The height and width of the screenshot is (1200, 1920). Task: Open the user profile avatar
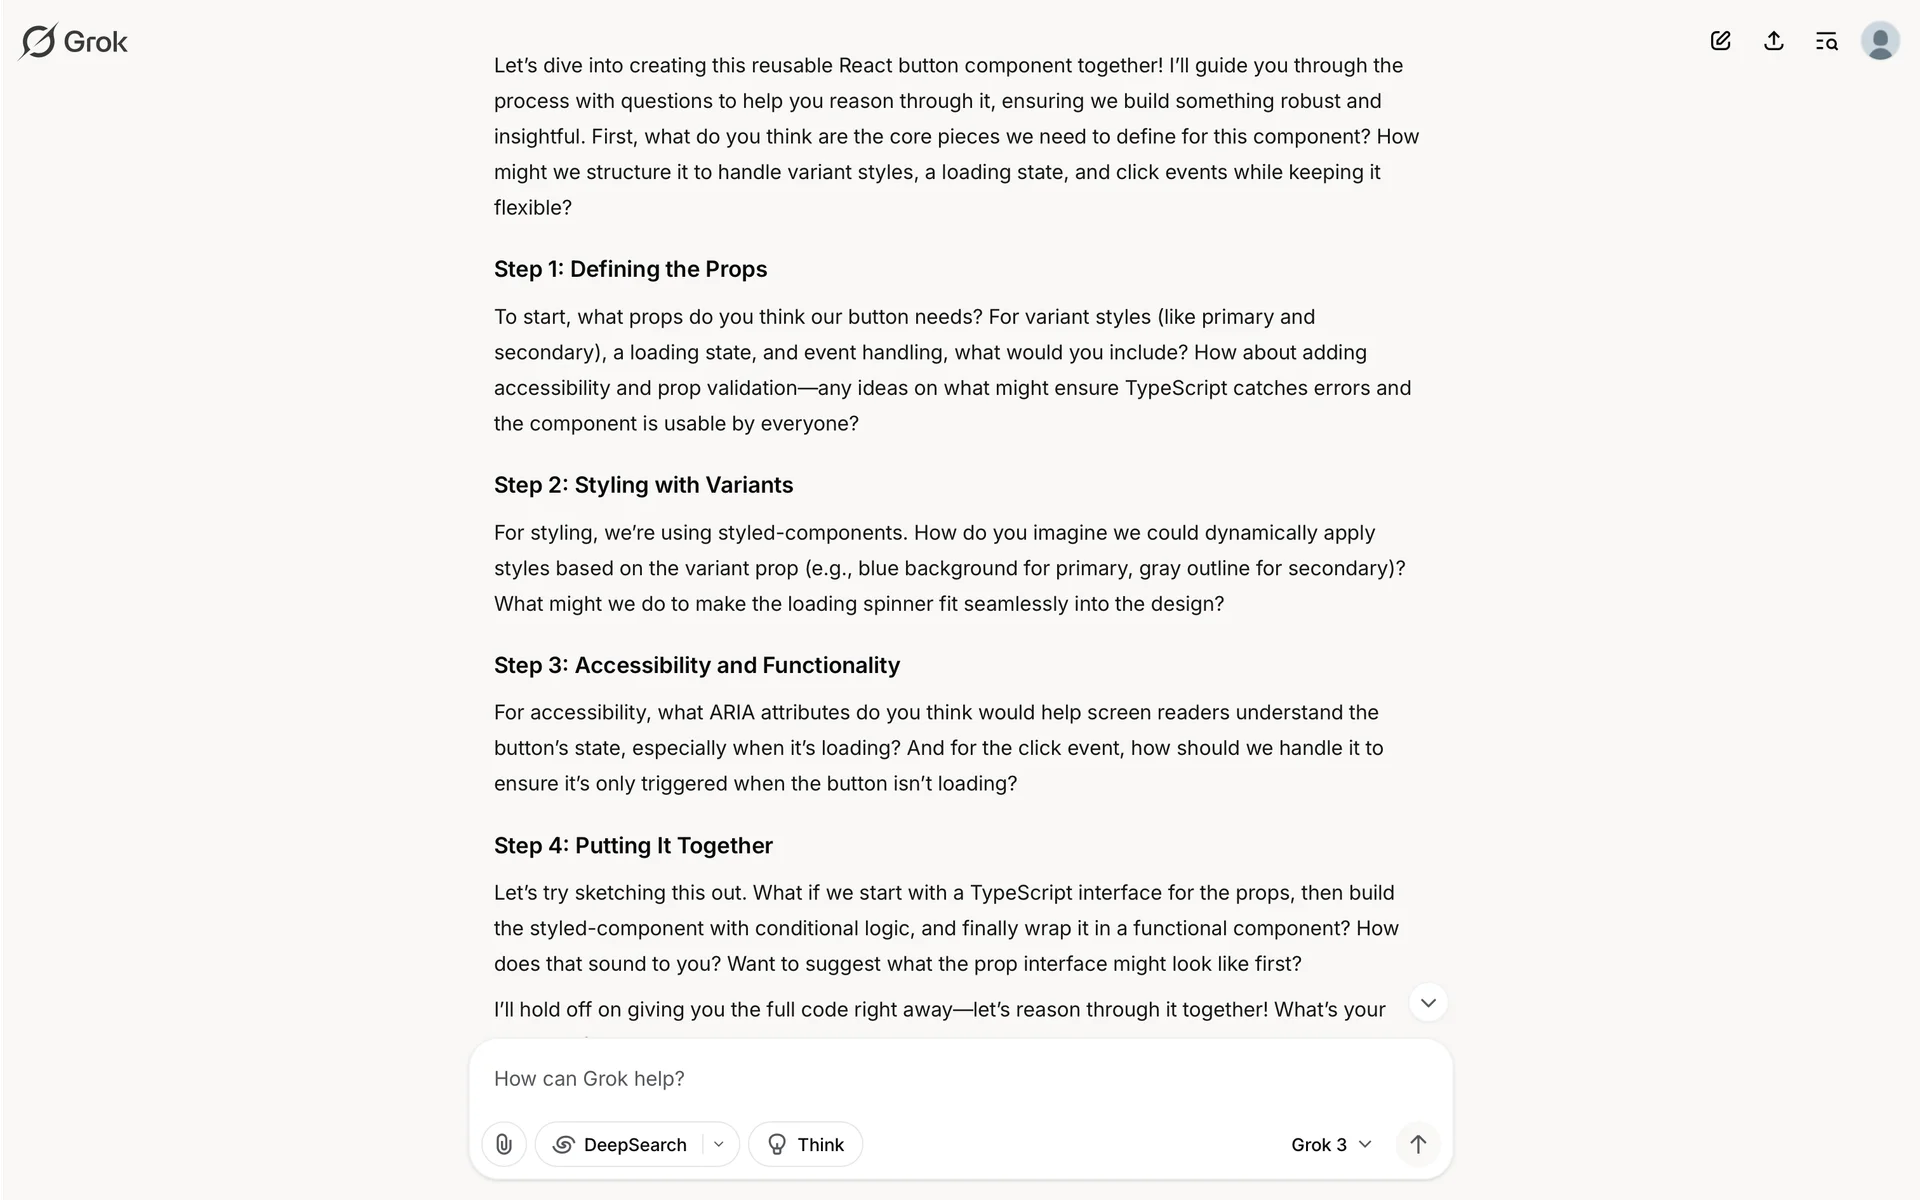(1879, 41)
